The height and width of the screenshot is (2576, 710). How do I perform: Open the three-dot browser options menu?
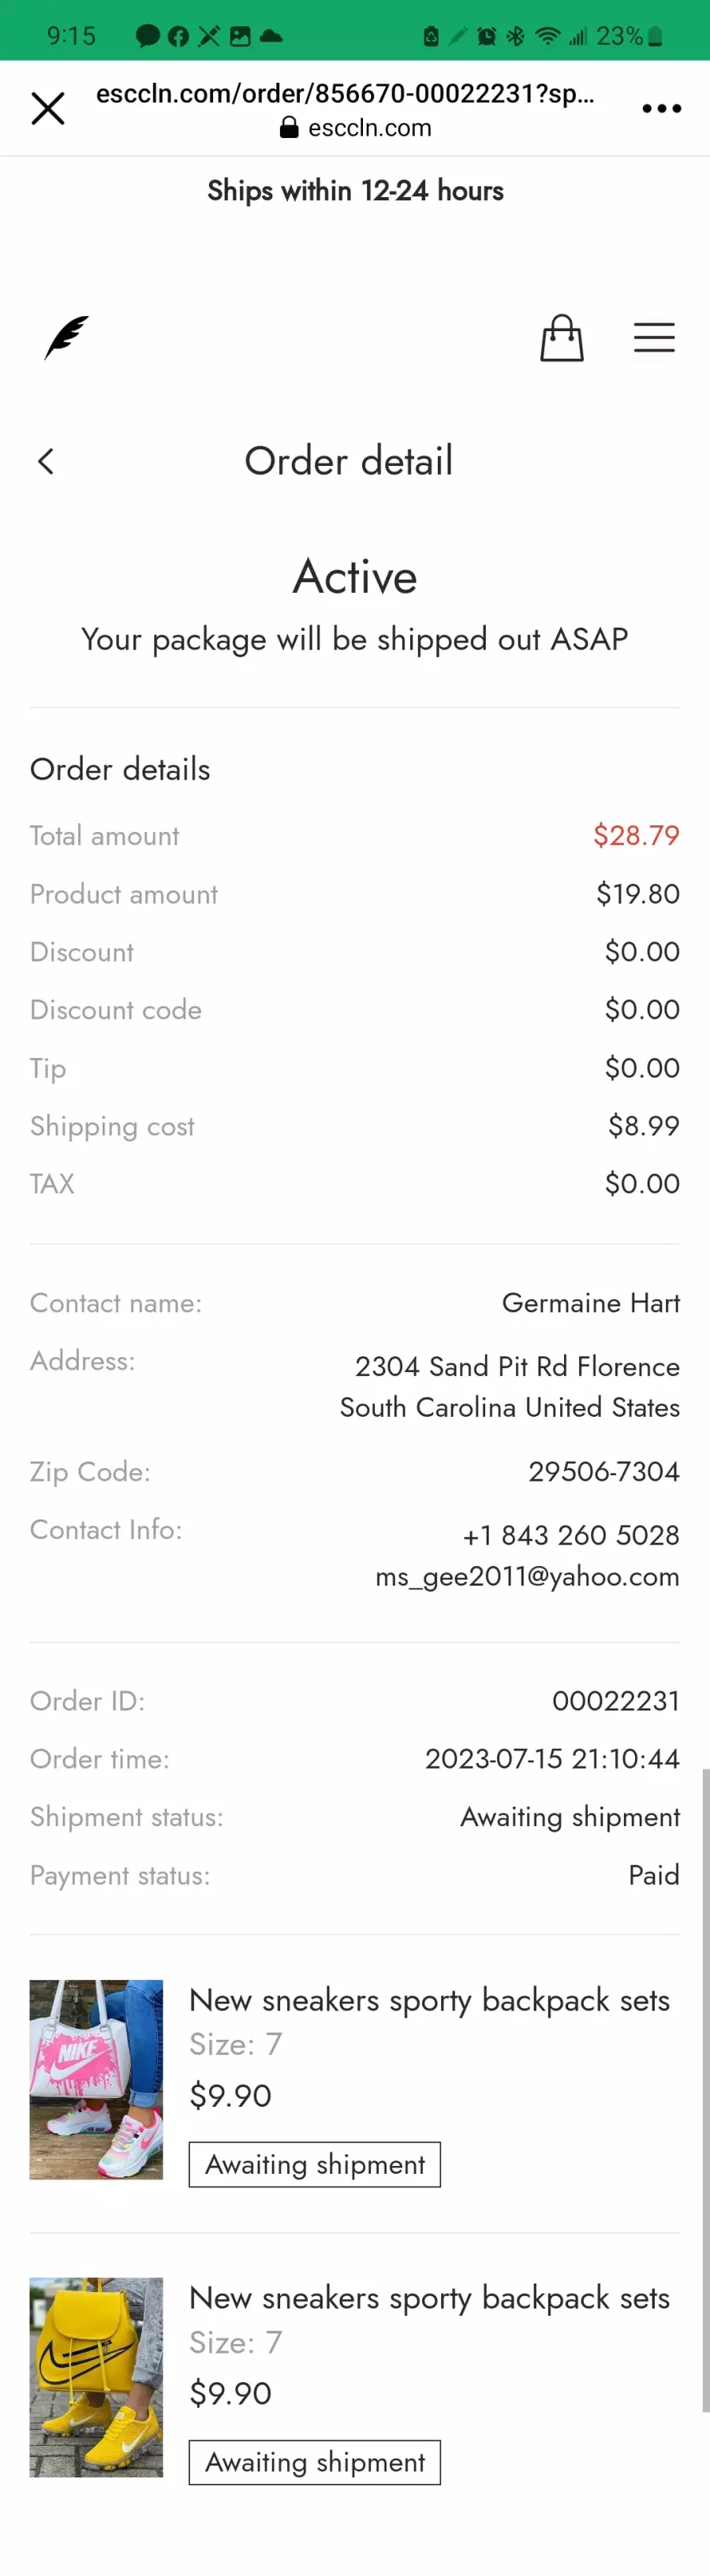[661, 108]
